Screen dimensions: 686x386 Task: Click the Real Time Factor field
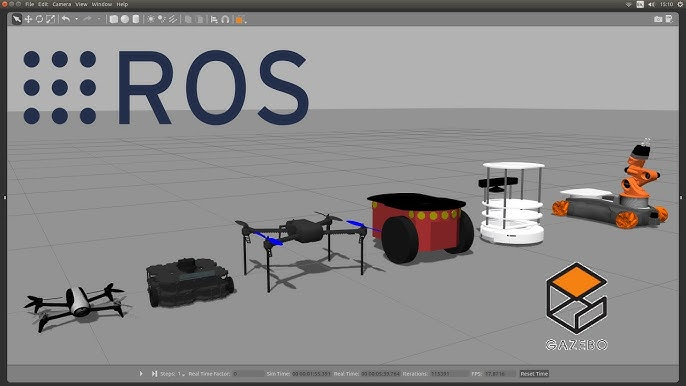pyautogui.click(x=248, y=374)
